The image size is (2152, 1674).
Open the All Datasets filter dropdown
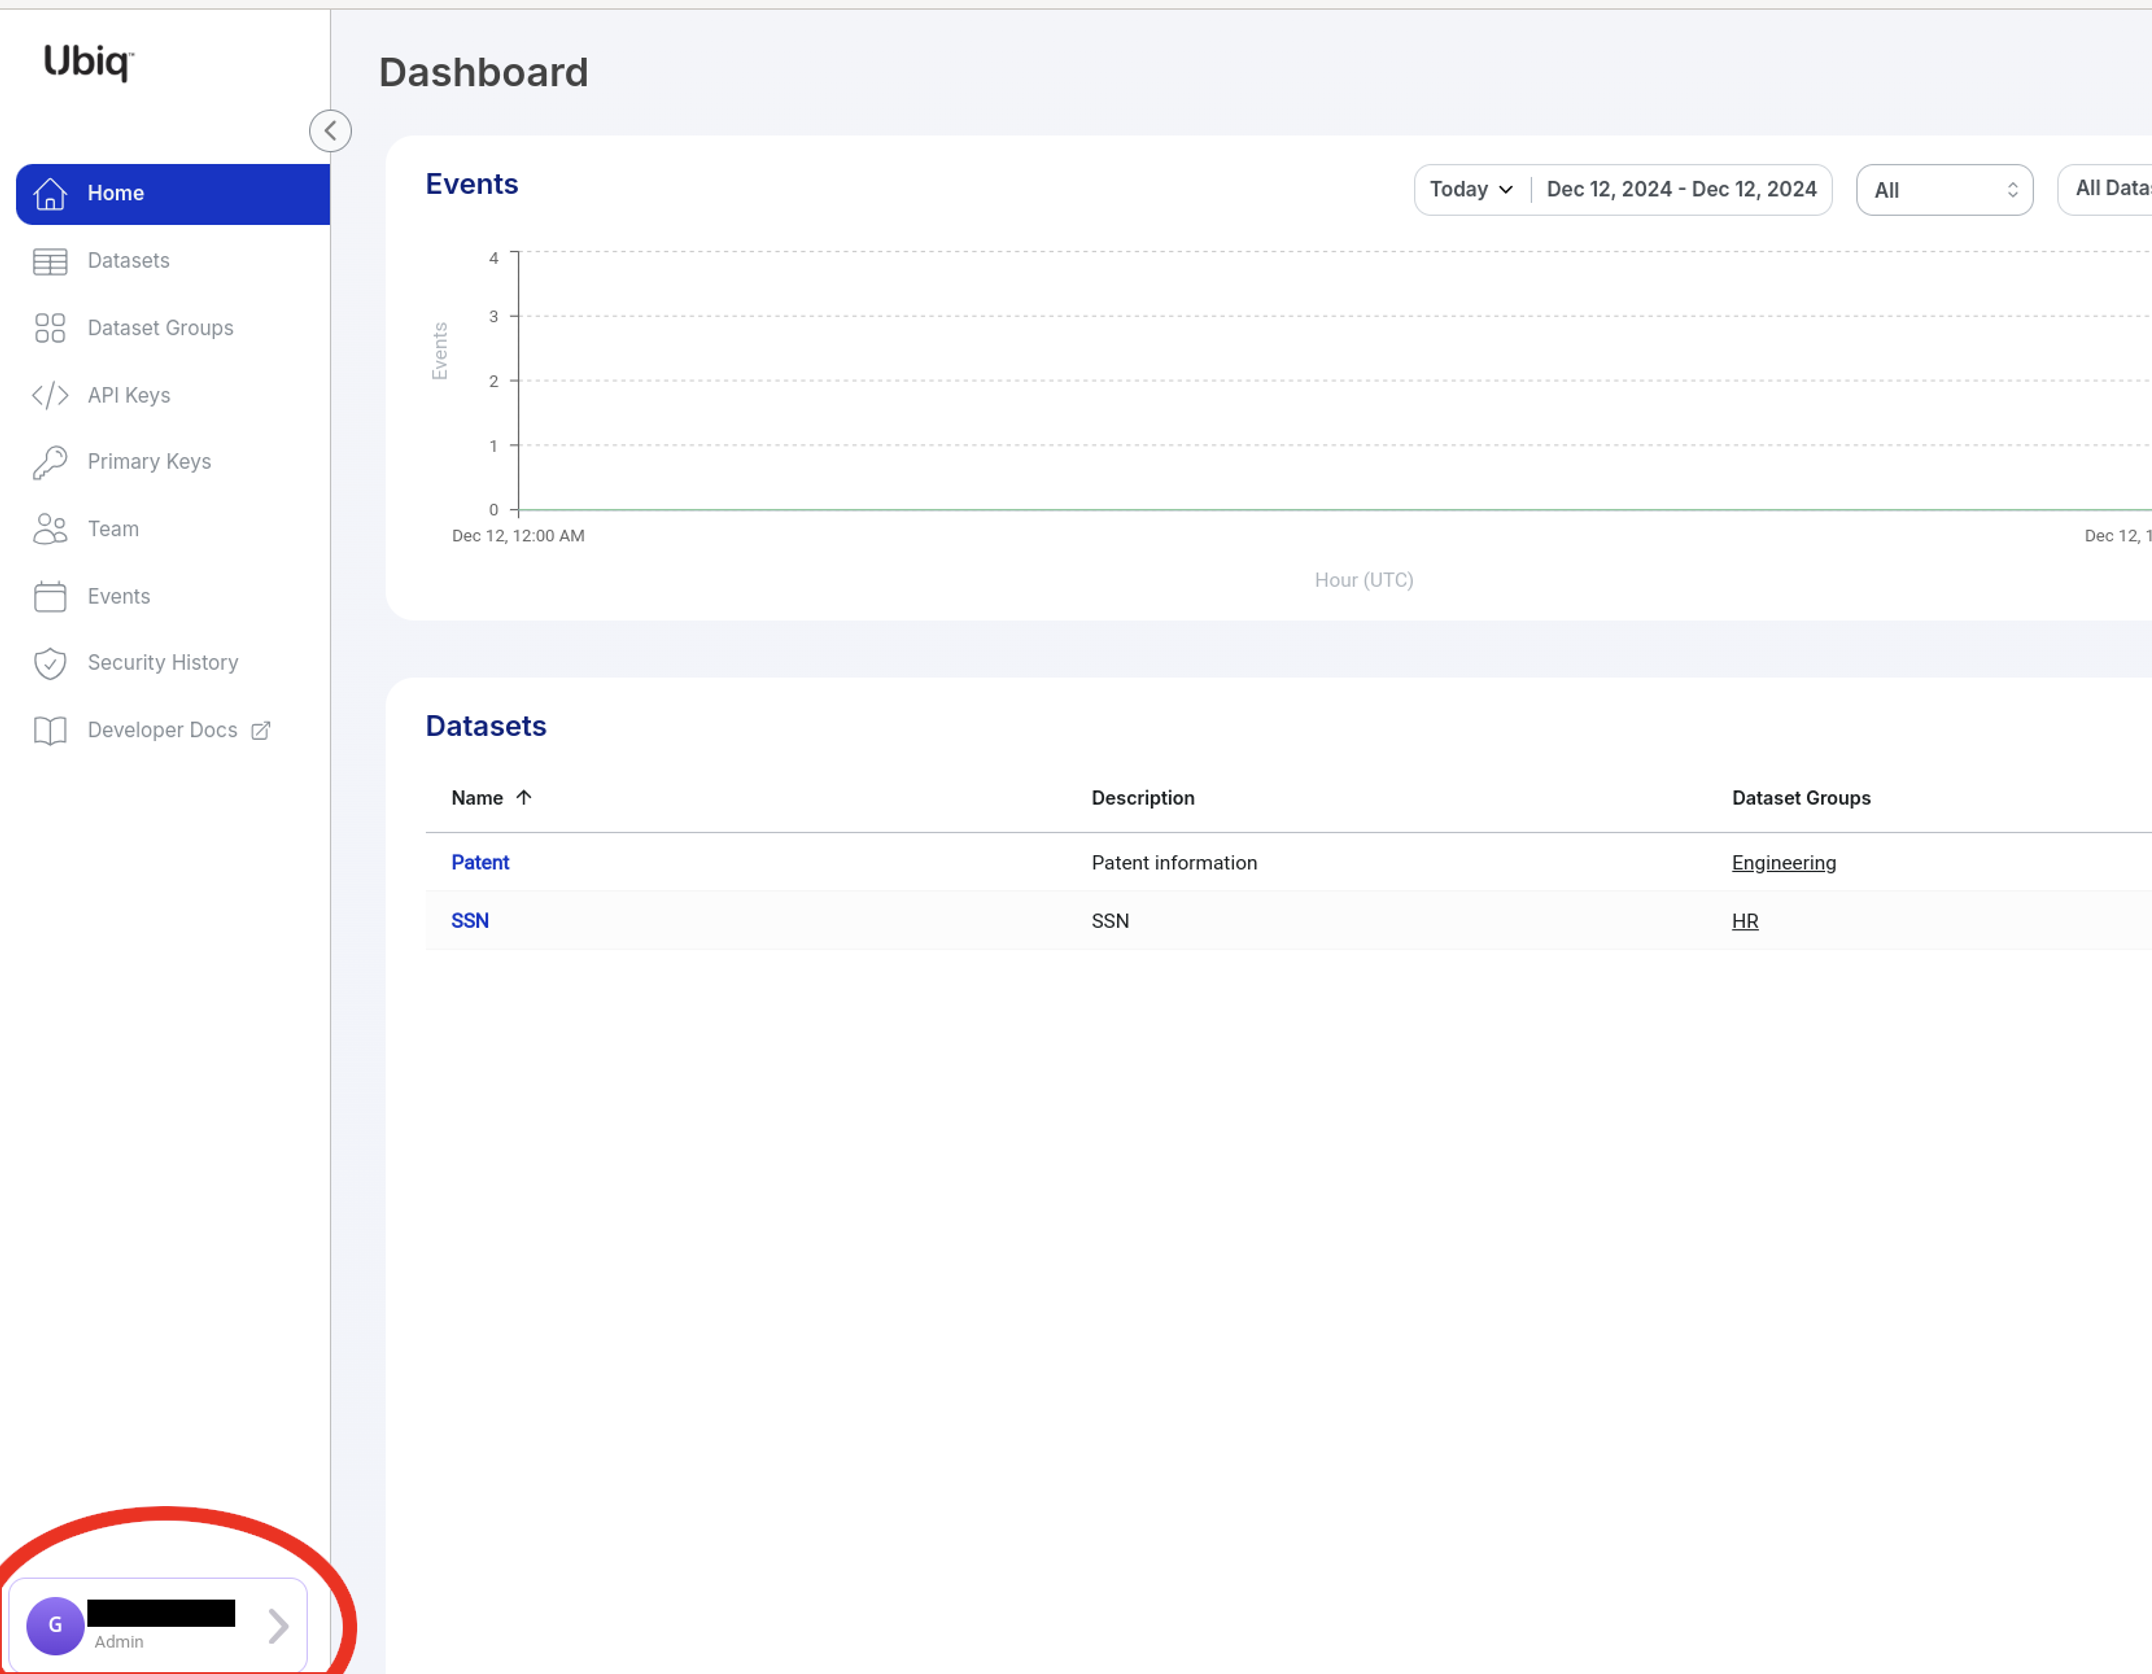click(2110, 189)
